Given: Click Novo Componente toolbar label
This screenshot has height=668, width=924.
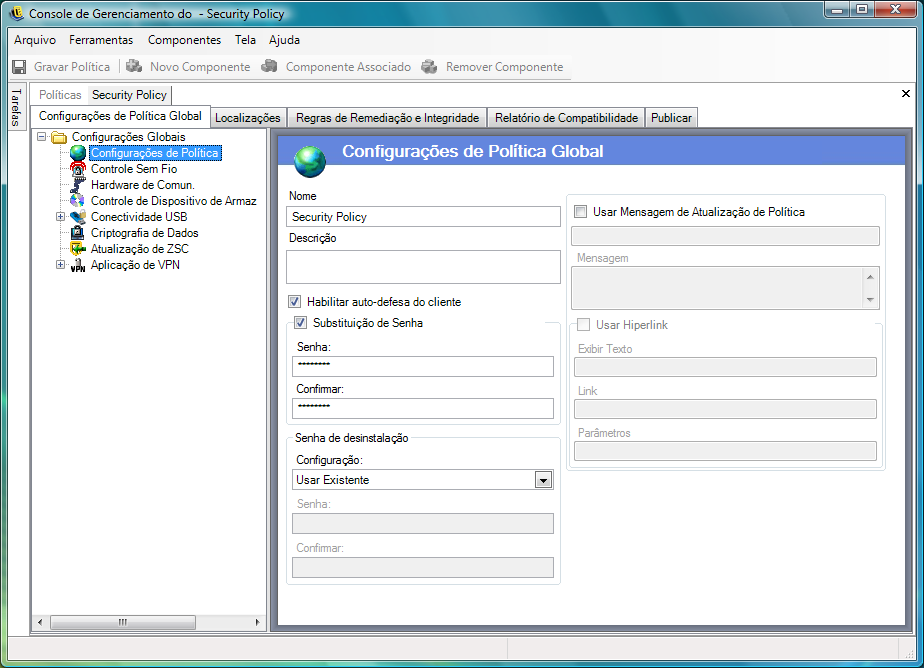Looking at the screenshot, I should (200, 67).
